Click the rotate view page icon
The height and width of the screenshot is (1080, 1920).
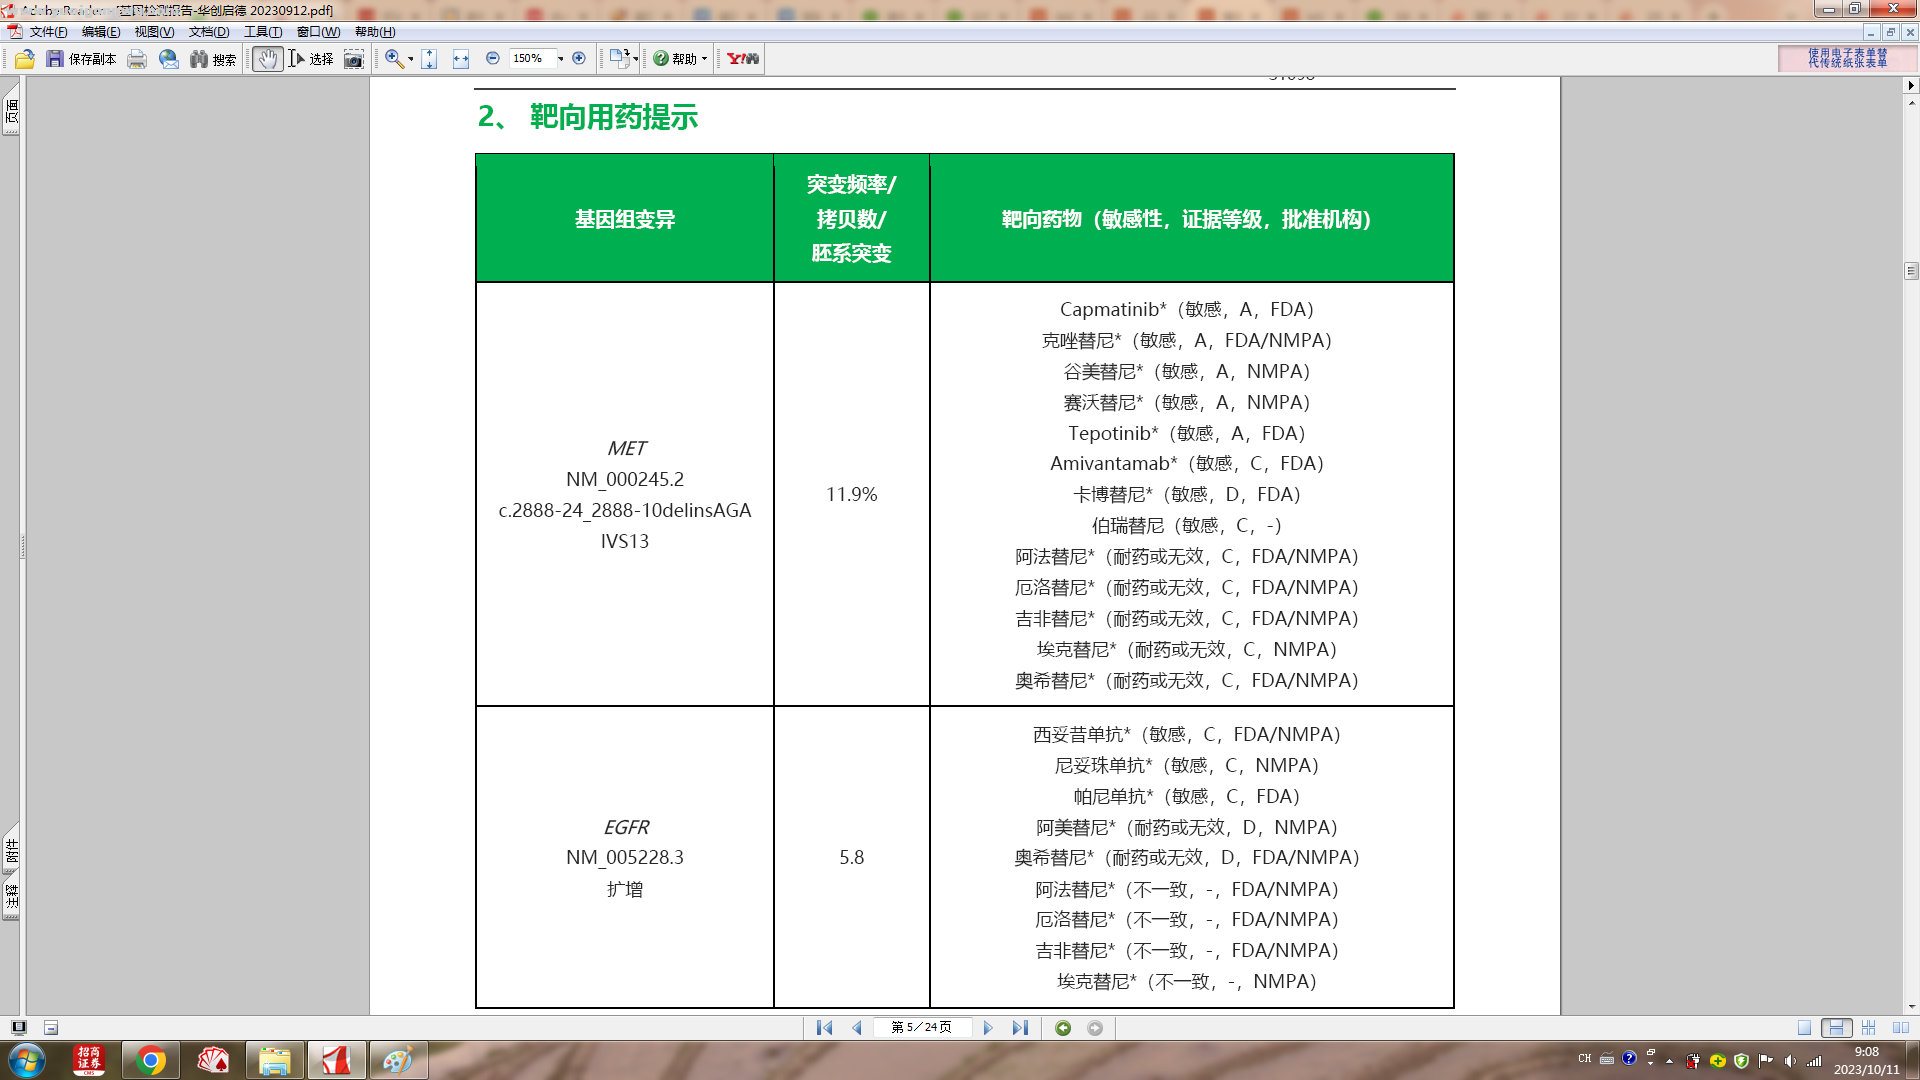click(619, 59)
